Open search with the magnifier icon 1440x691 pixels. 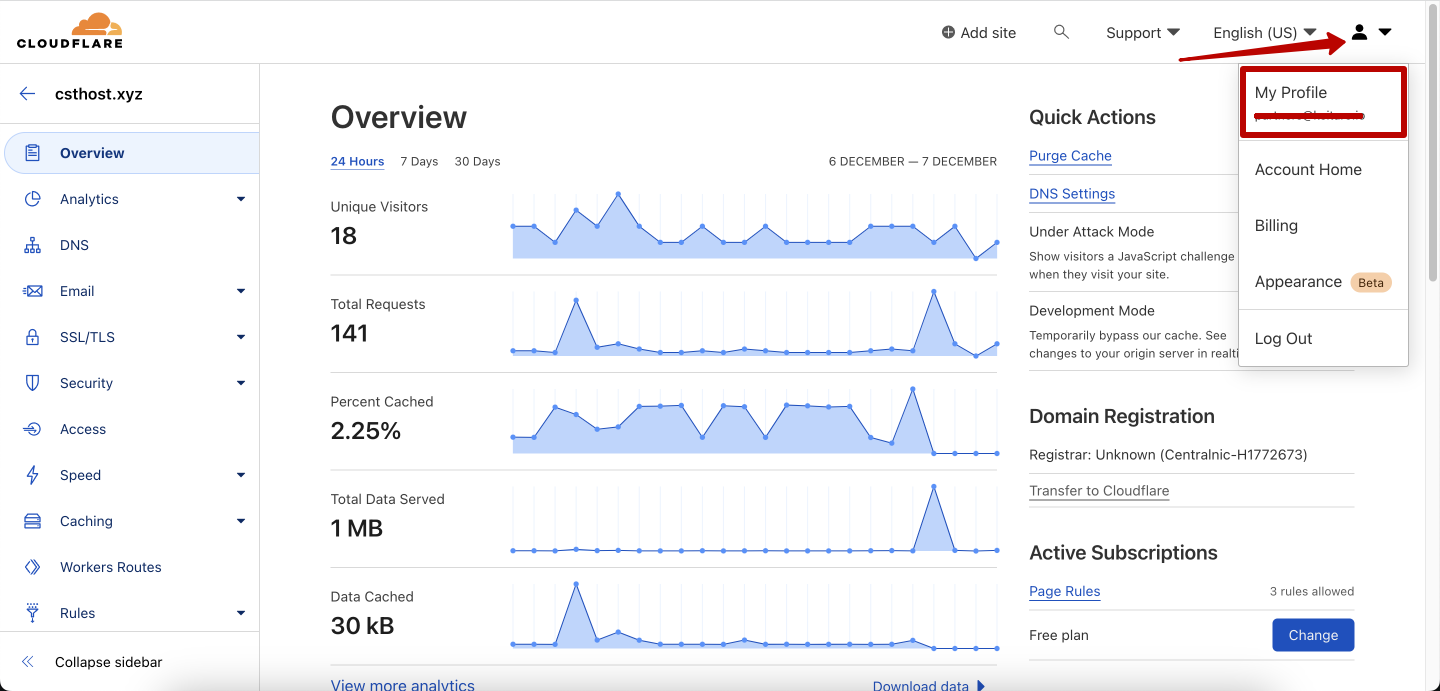pyautogui.click(x=1061, y=32)
